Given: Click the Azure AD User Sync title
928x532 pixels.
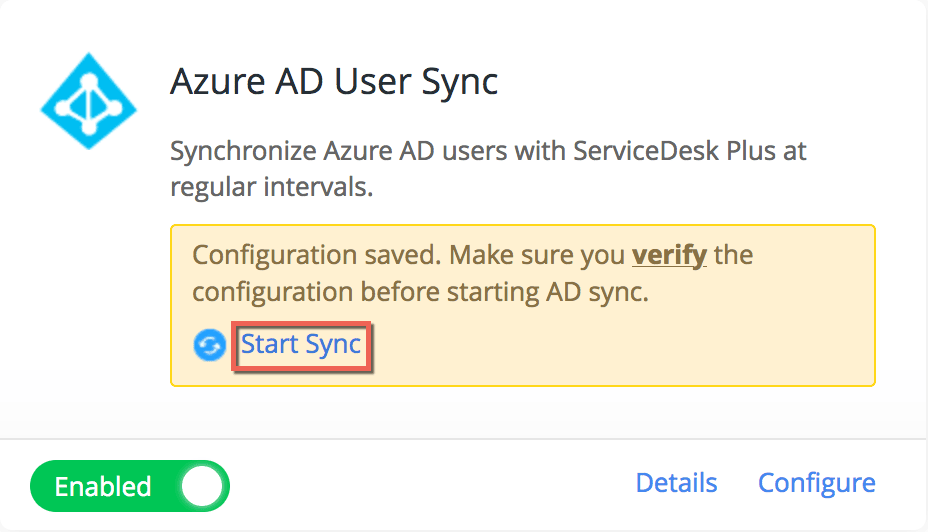Looking at the screenshot, I should coord(334,82).
